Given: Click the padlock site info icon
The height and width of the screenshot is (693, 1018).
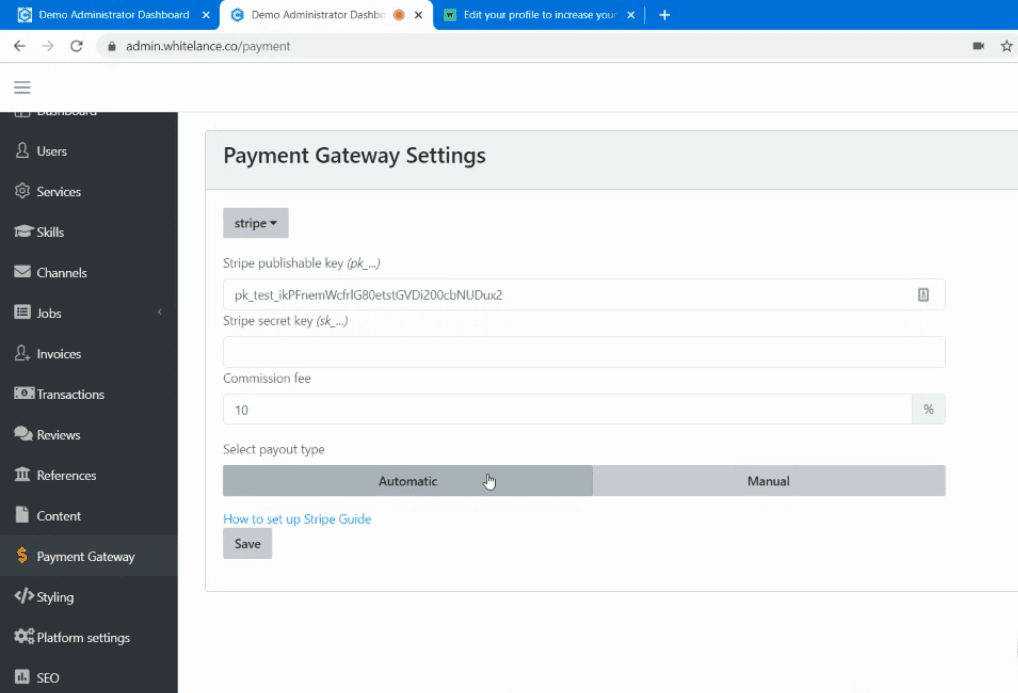Looking at the screenshot, I should (x=112, y=46).
